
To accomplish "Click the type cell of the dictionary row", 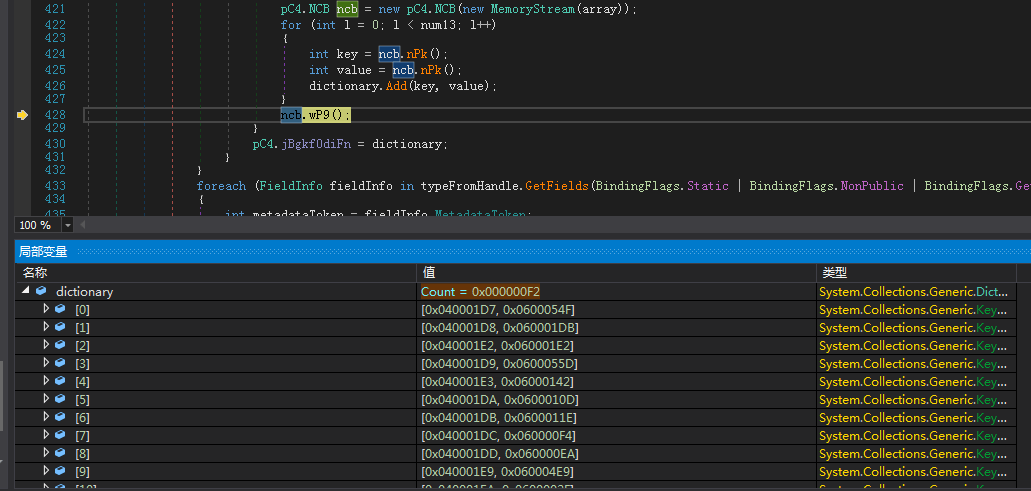I will pyautogui.click(x=917, y=291).
